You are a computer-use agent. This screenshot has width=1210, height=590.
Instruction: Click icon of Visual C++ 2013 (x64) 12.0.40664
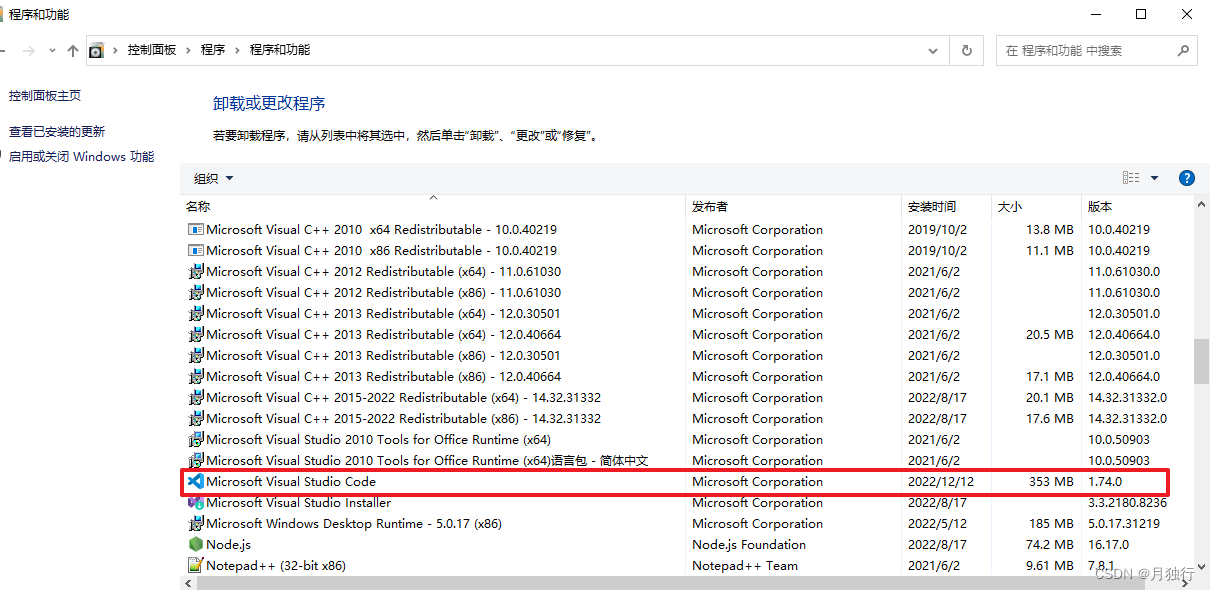point(195,334)
